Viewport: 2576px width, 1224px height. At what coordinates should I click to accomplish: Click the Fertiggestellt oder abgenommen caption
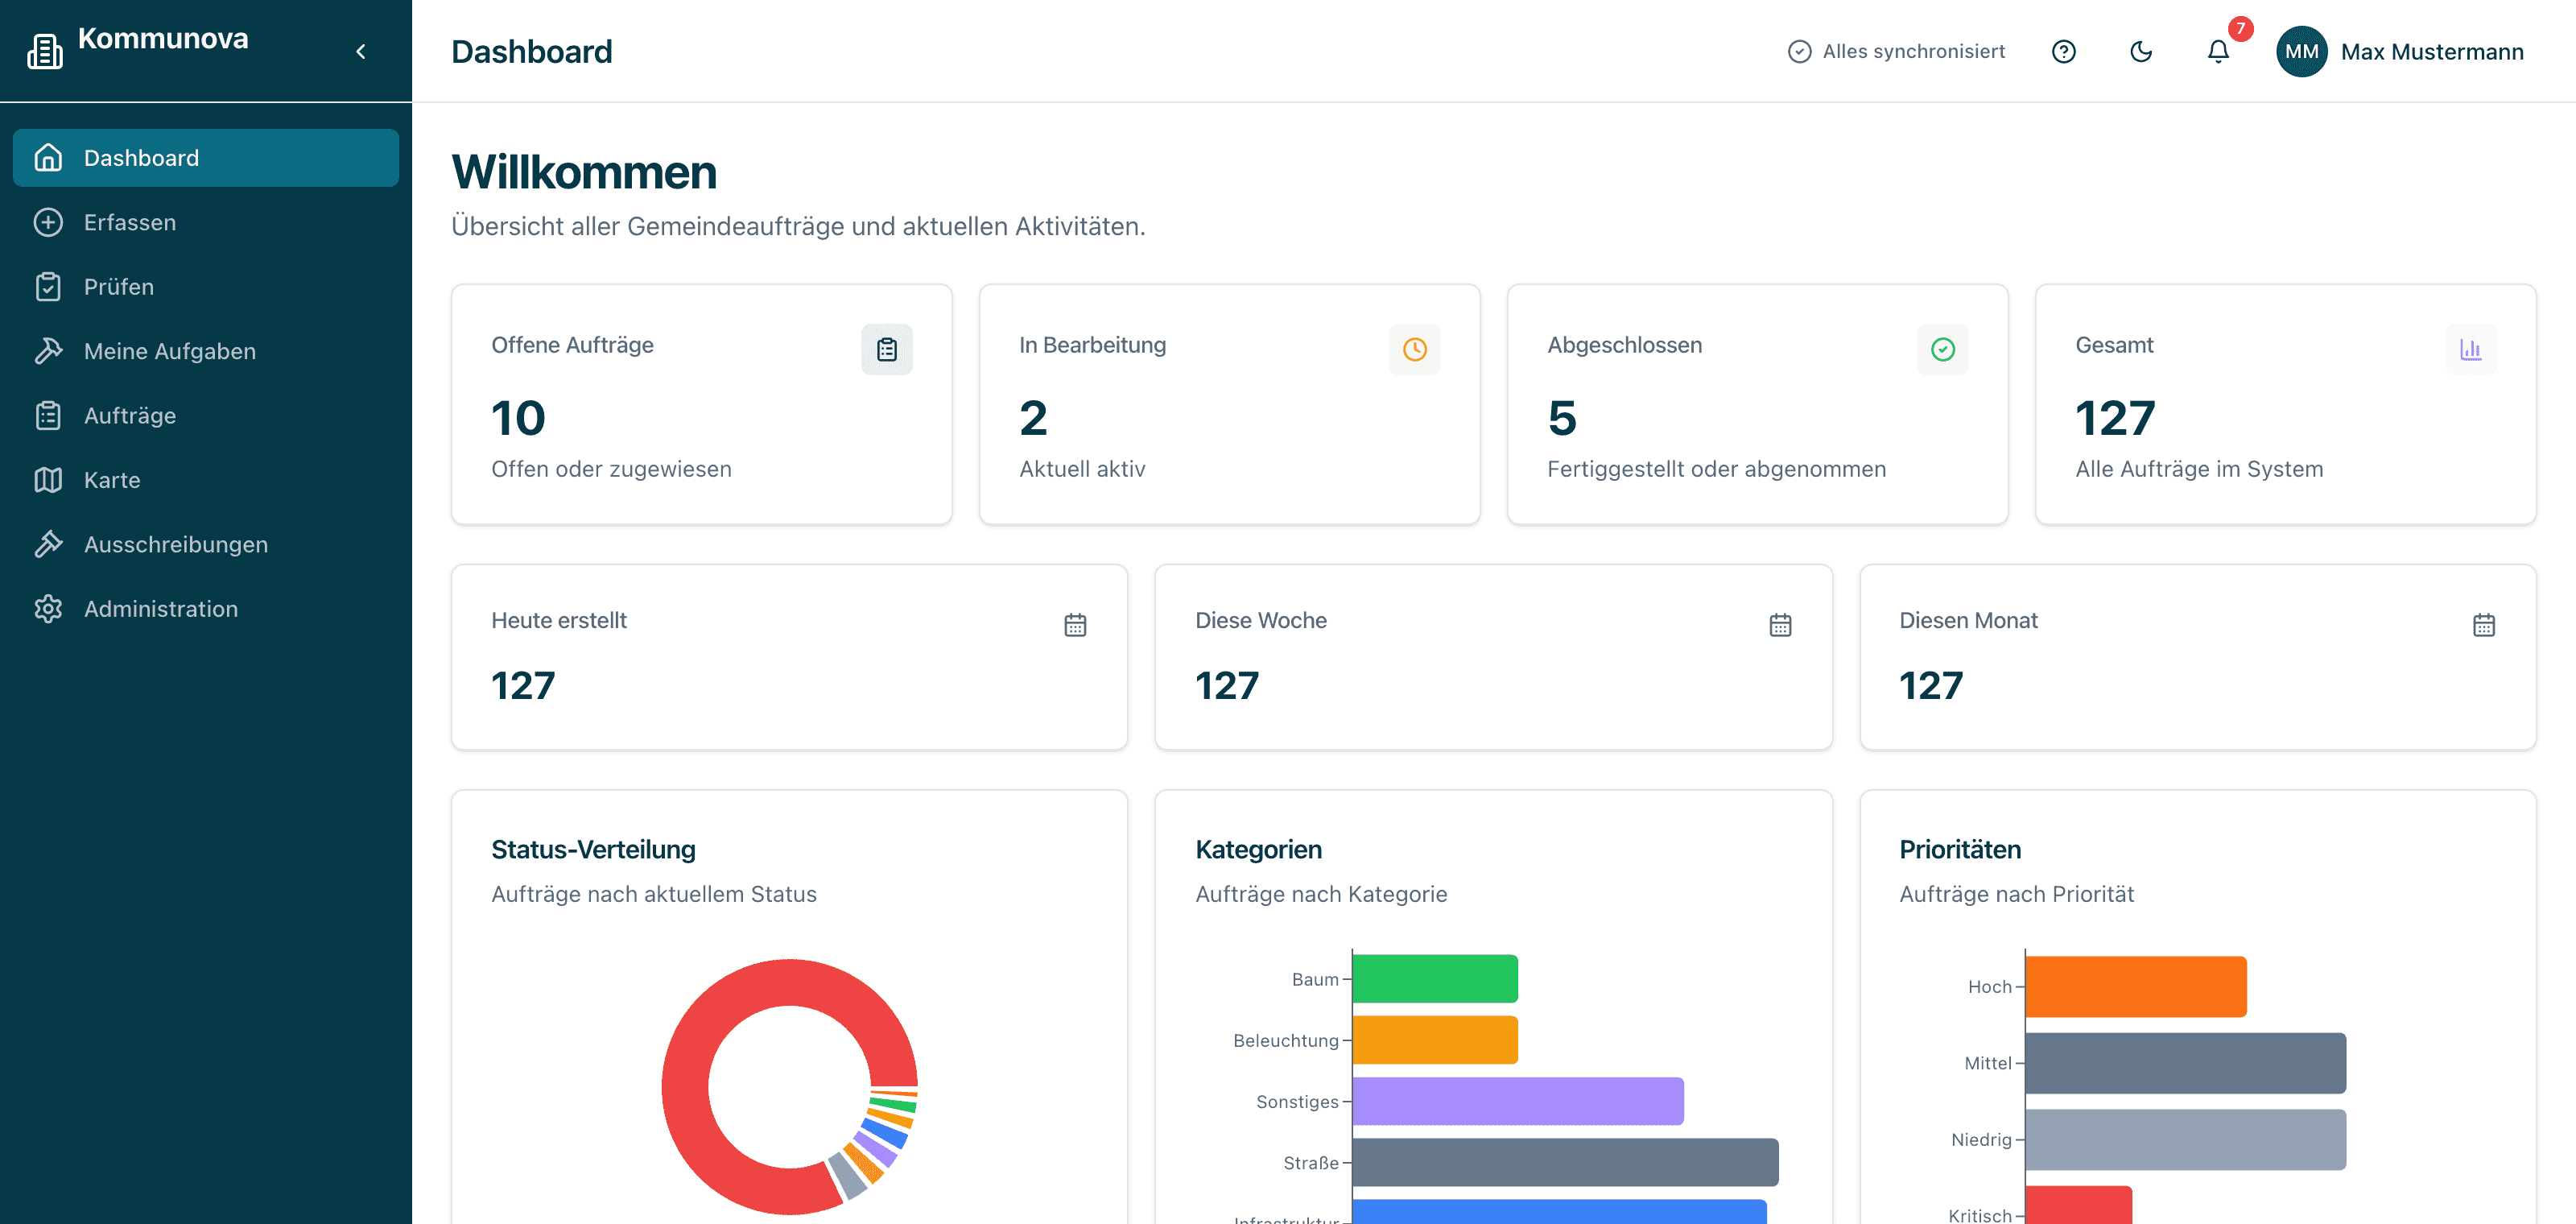(x=1716, y=469)
